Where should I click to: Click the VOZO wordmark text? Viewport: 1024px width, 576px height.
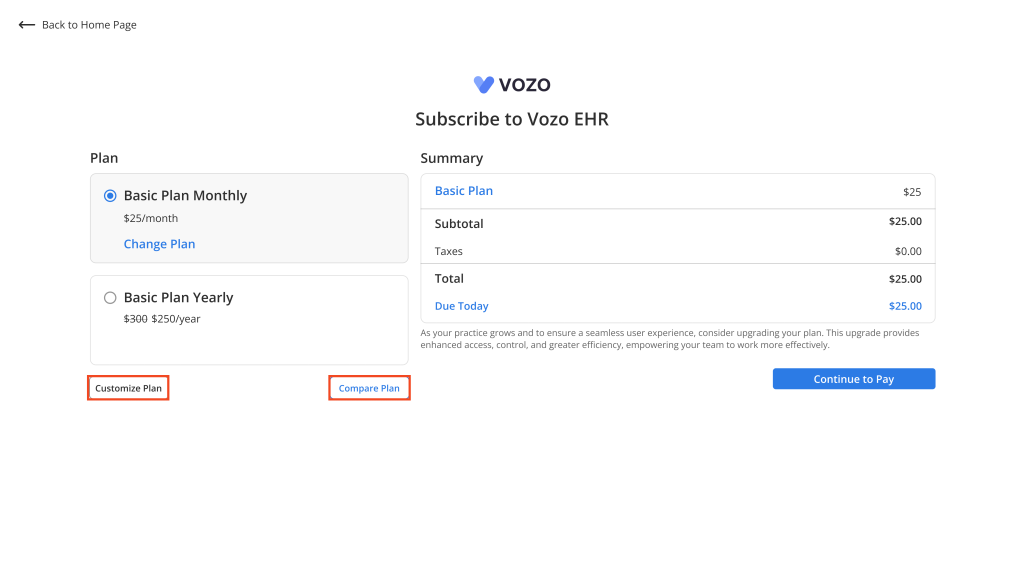tap(524, 85)
